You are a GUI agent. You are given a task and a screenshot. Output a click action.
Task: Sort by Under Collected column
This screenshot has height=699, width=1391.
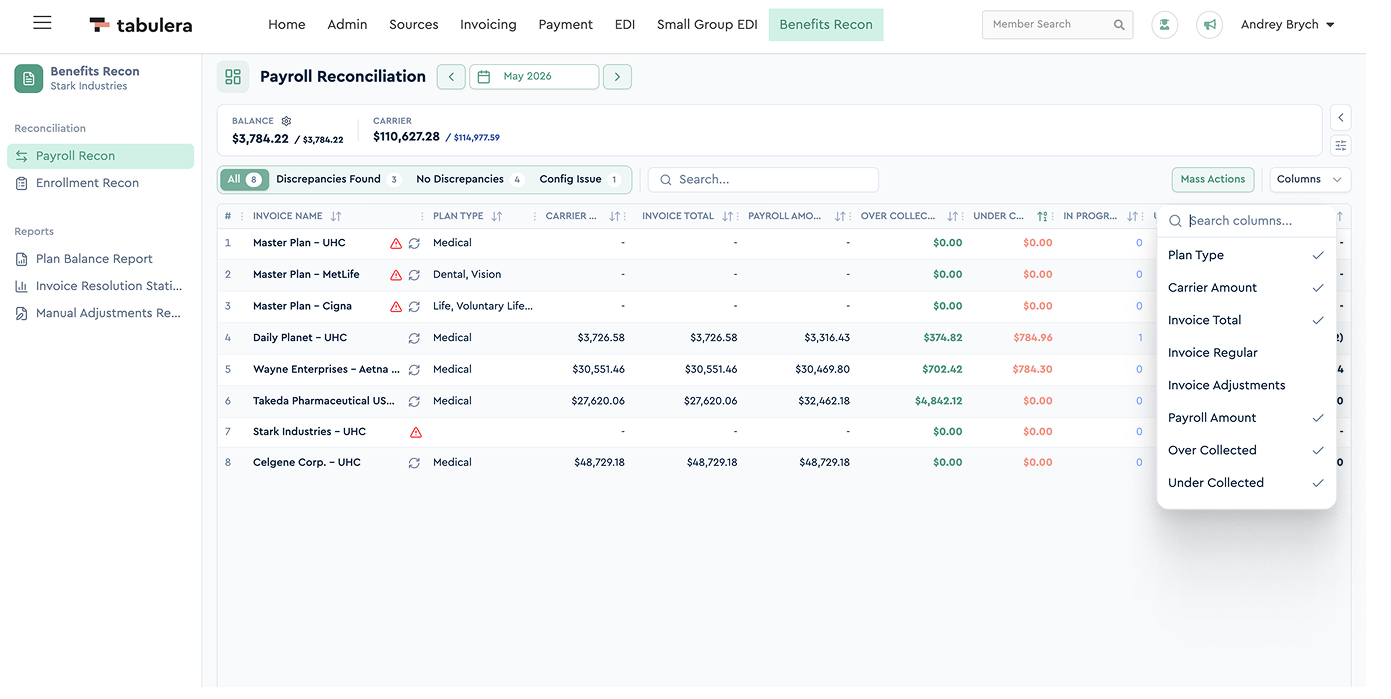point(1043,216)
